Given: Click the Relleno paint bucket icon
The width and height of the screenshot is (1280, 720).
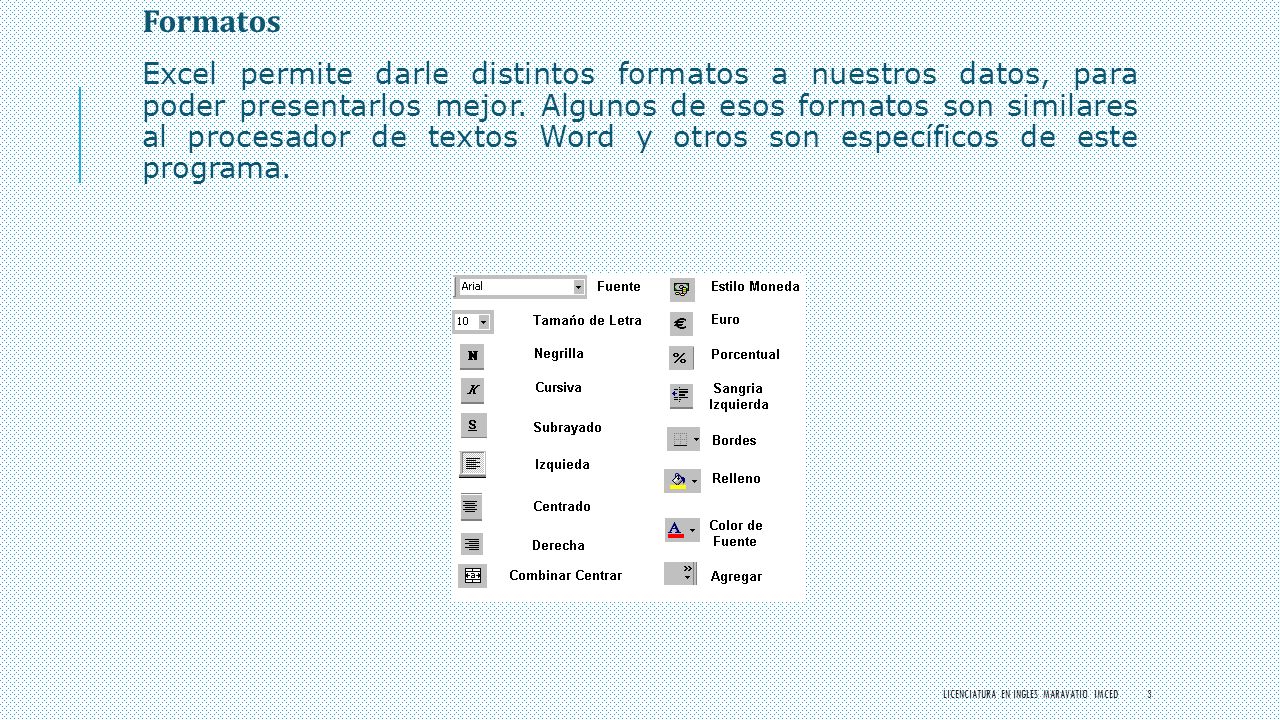Looking at the screenshot, I should 677,481.
